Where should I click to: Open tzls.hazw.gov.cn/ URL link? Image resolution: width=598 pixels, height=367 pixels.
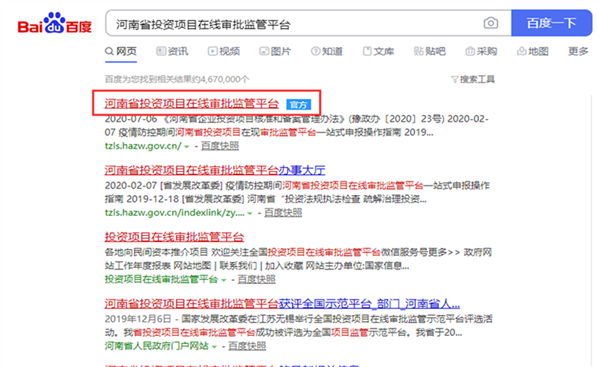pyautogui.click(x=143, y=146)
